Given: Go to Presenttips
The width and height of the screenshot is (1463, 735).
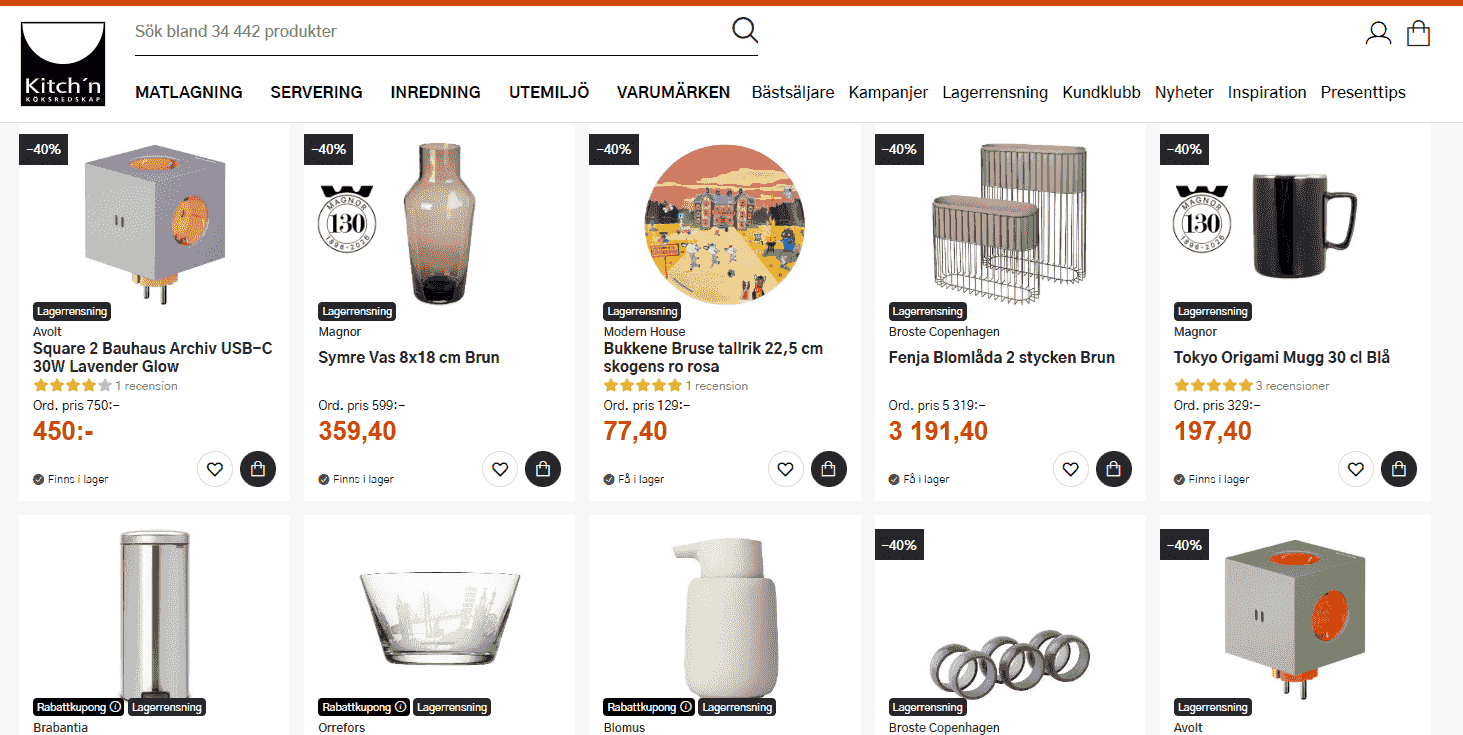Looking at the screenshot, I should click(1363, 92).
